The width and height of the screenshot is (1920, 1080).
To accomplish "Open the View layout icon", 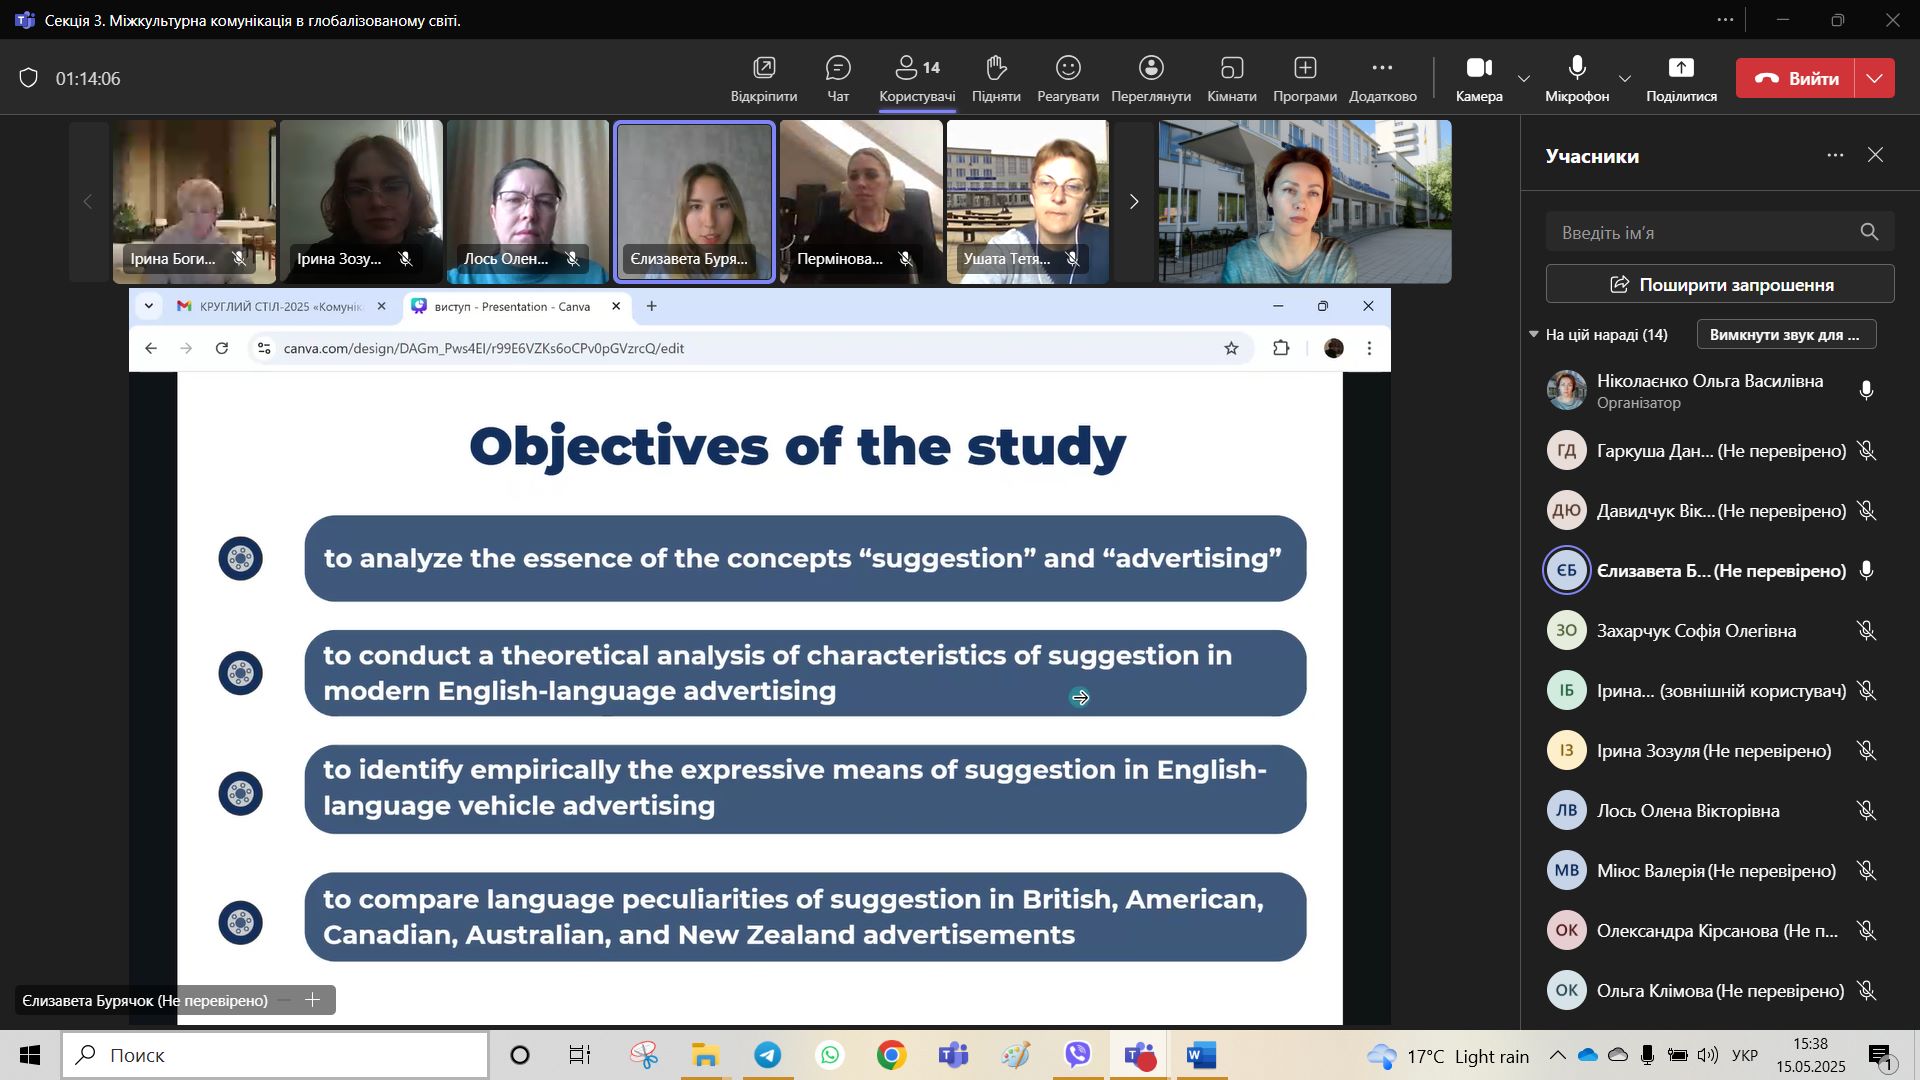I will coord(1151,68).
